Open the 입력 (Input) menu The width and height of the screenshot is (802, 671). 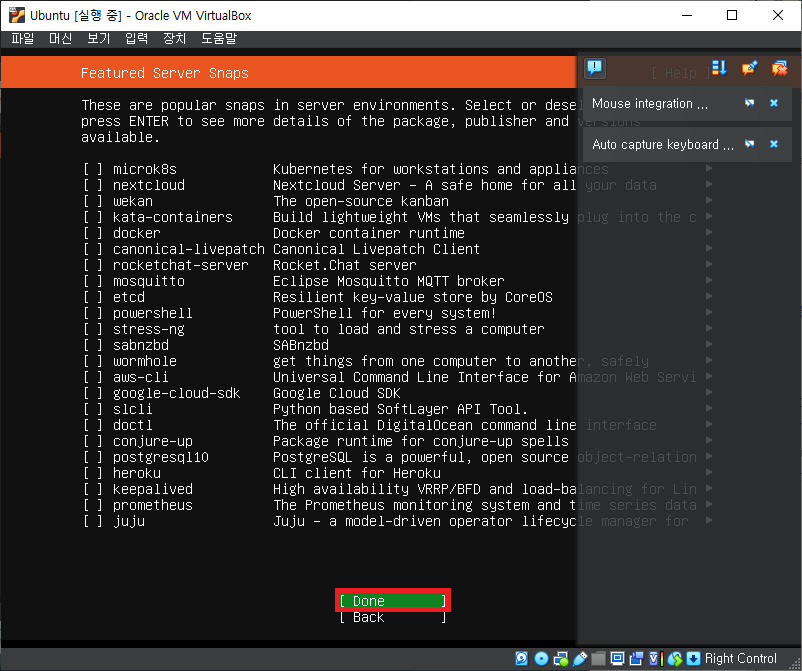(x=137, y=38)
